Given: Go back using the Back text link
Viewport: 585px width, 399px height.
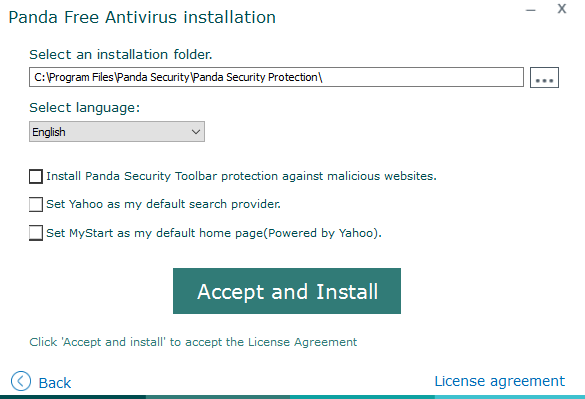Looking at the screenshot, I should (55, 383).
